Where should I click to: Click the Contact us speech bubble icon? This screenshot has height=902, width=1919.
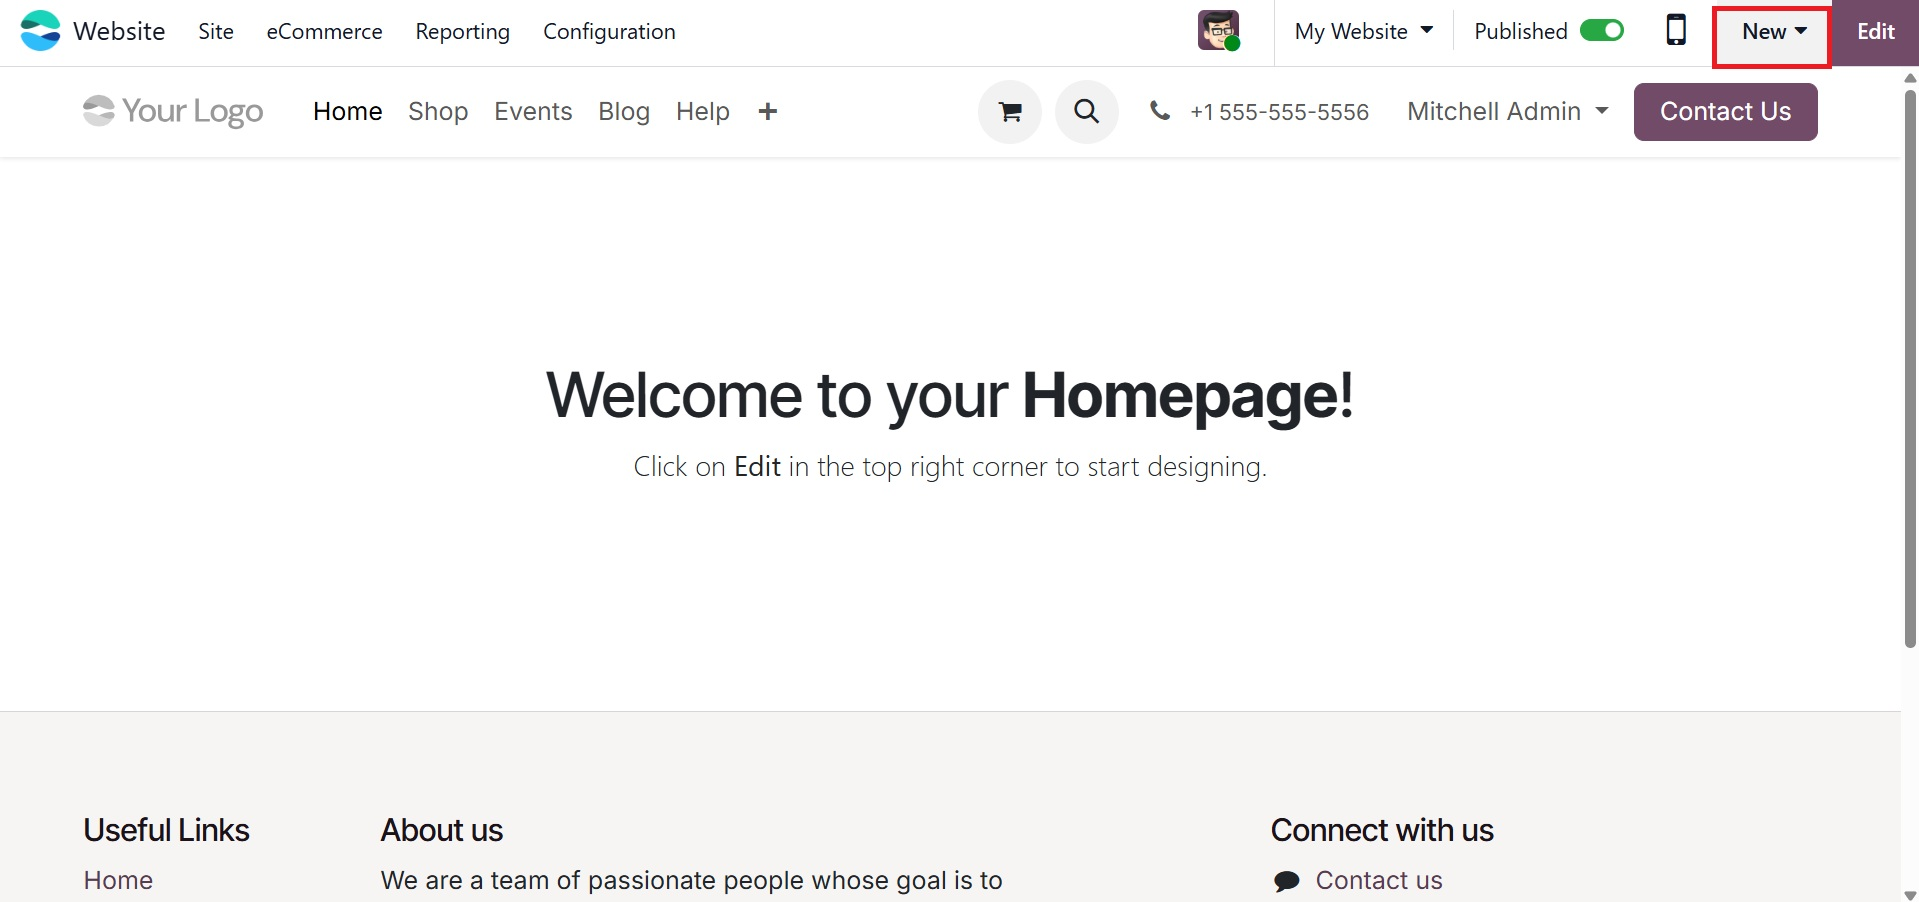pyautogui.click(x=1286, y=881)
